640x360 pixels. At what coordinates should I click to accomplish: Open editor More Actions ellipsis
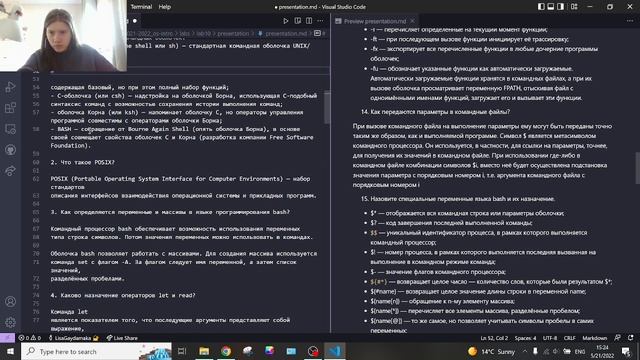pos(320,21)
